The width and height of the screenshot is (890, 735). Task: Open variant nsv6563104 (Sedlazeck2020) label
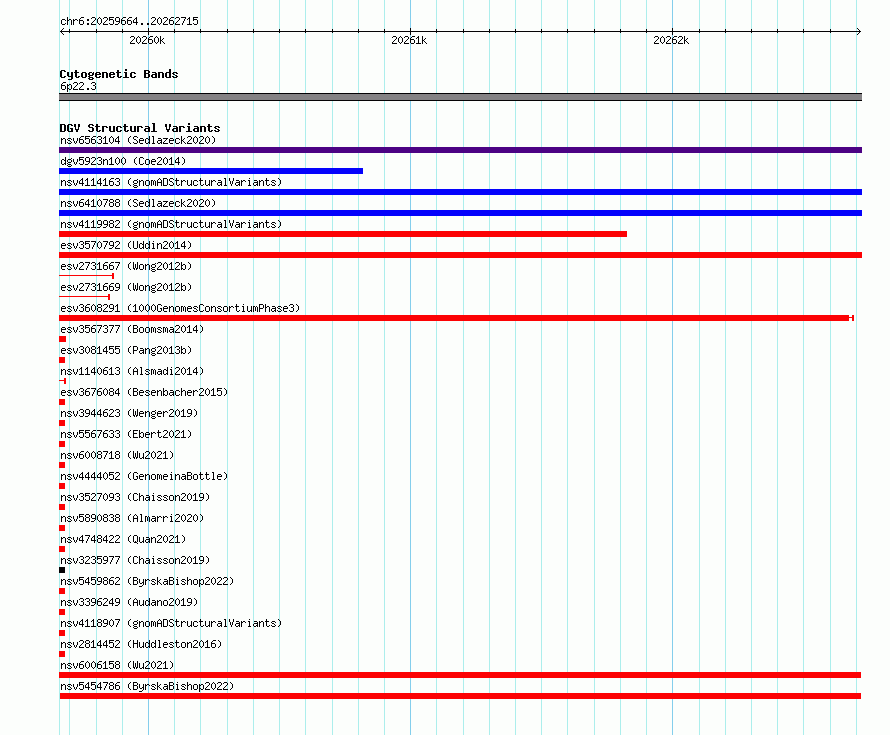(x=138, y=140)
